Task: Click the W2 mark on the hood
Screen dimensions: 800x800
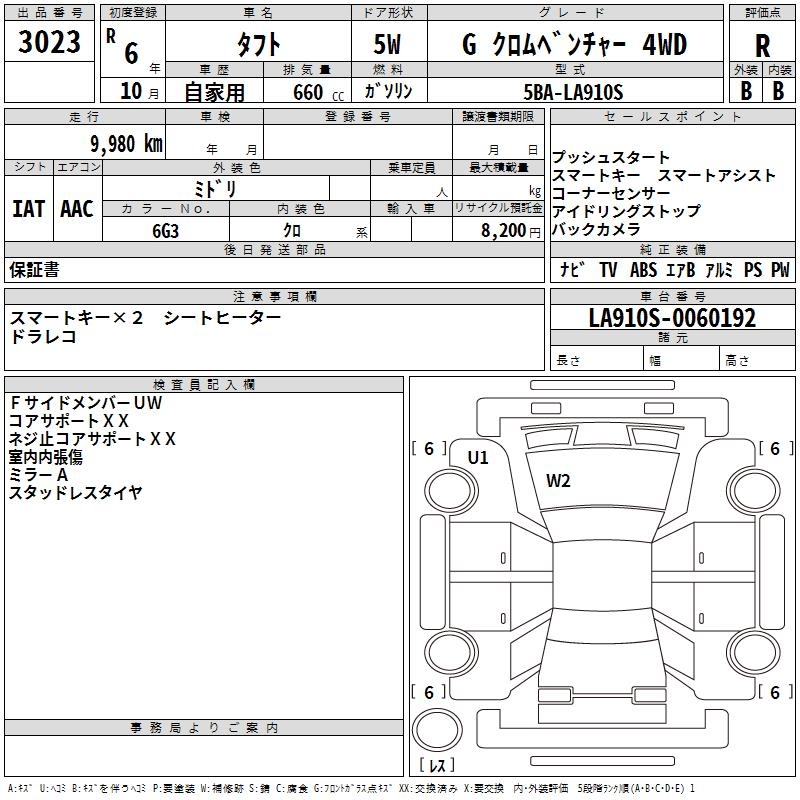Action: point(558,480)
